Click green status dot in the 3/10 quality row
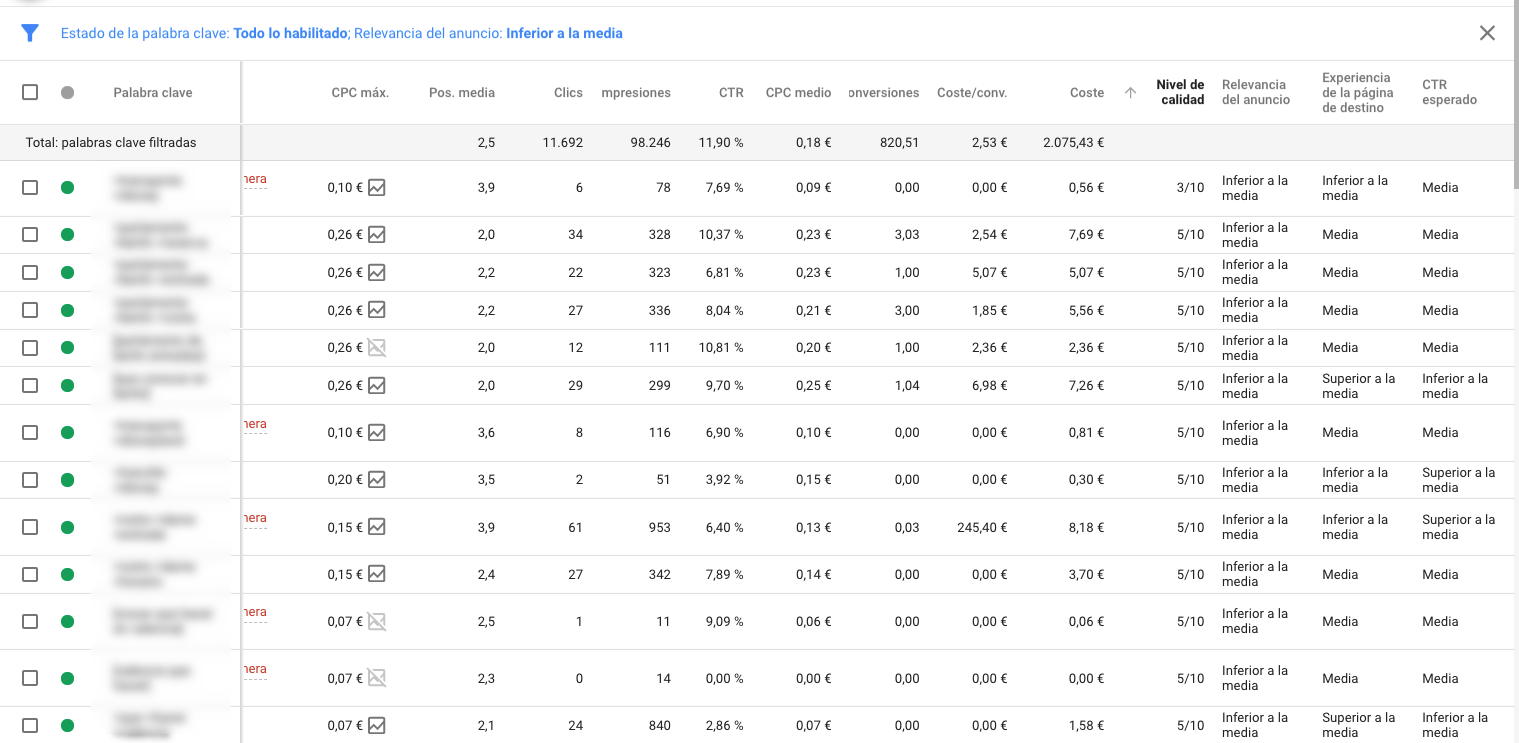This screenshot has width=1519, height=743. point(67,187)
